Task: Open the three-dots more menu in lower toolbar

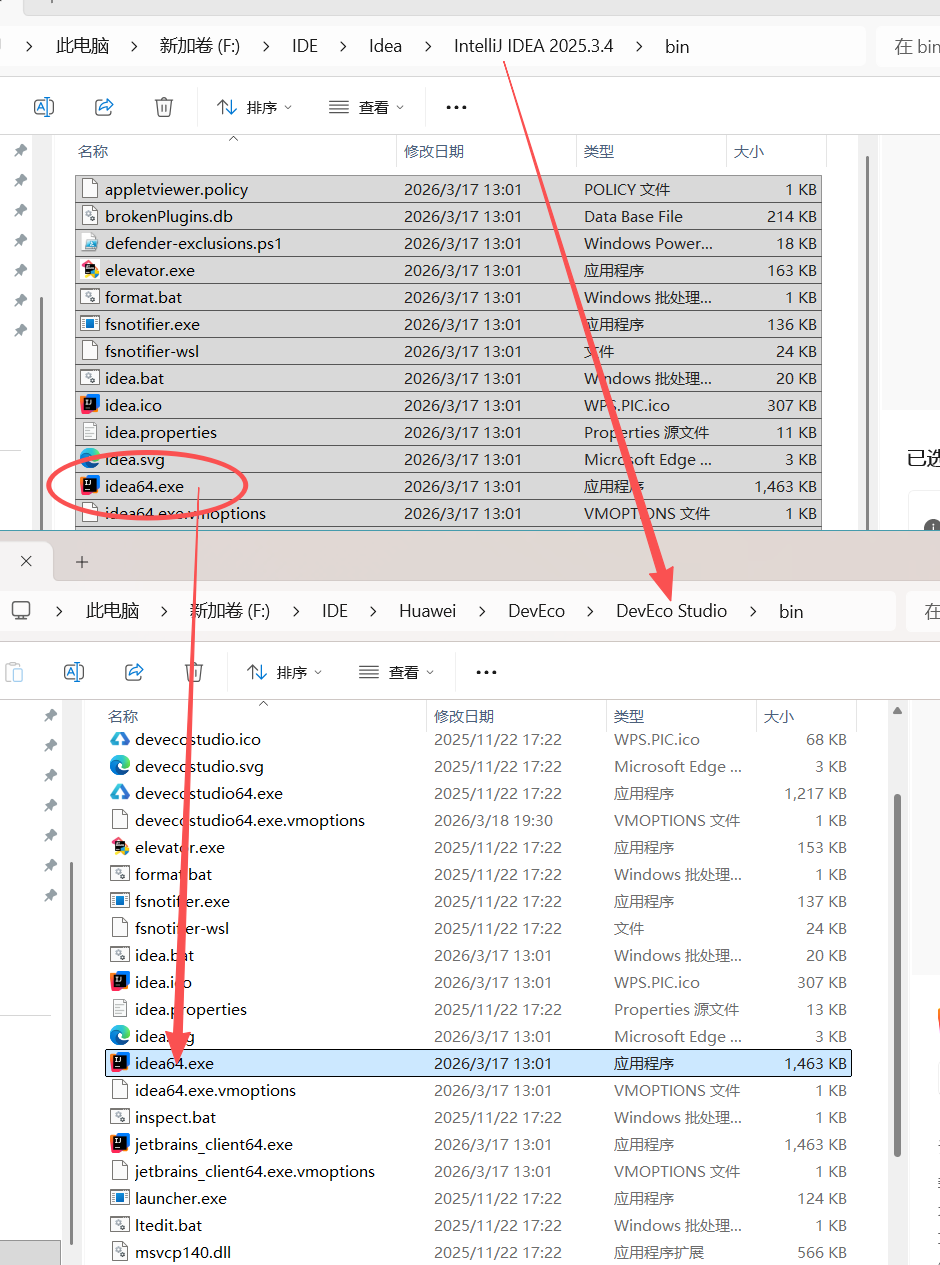Action: coord(486,672)
